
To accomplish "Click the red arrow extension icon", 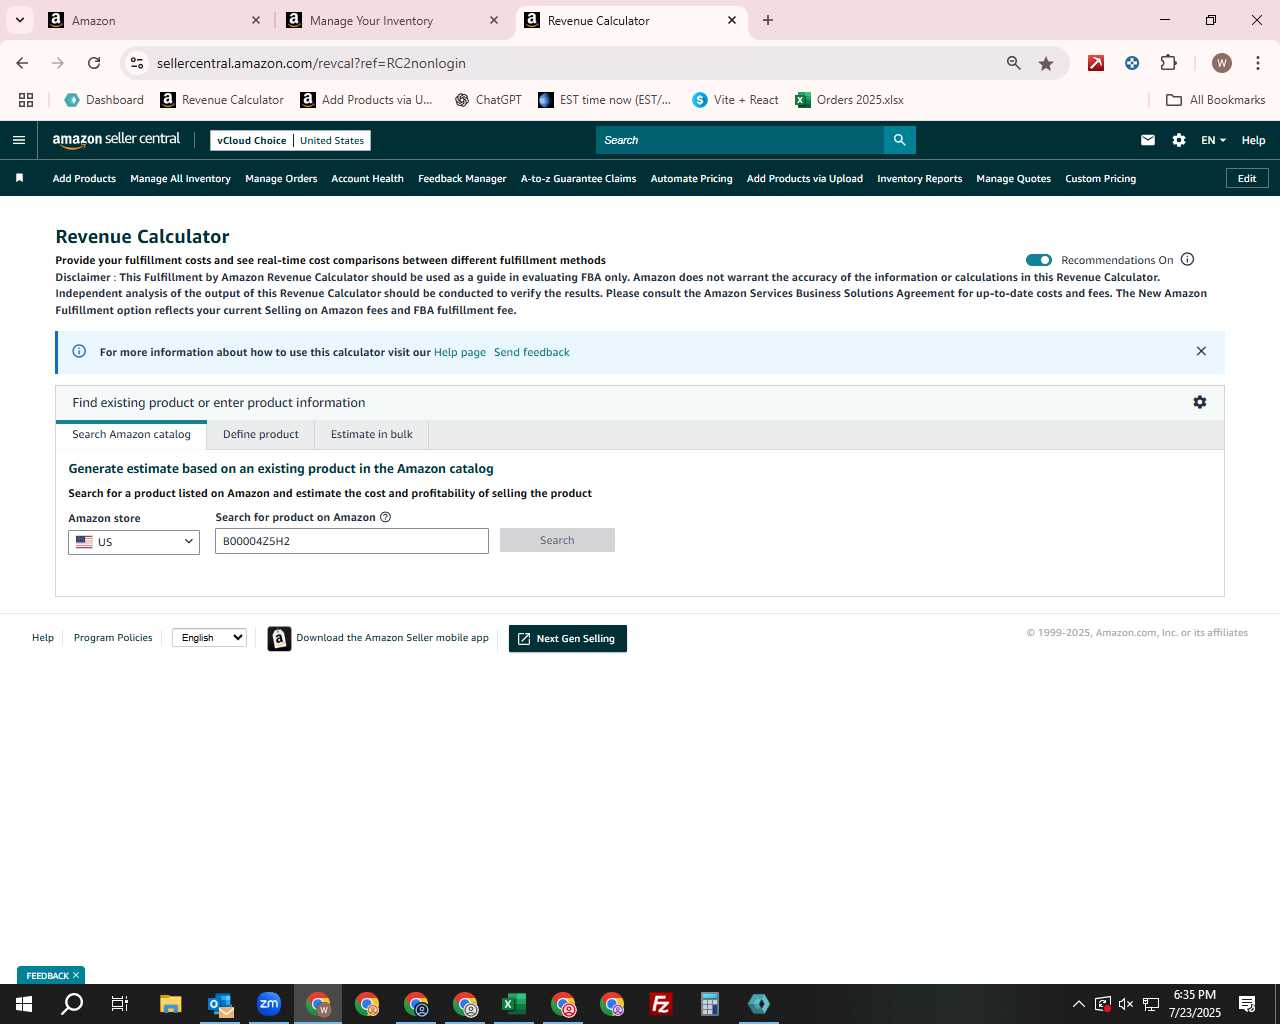I will [1096, 63].
